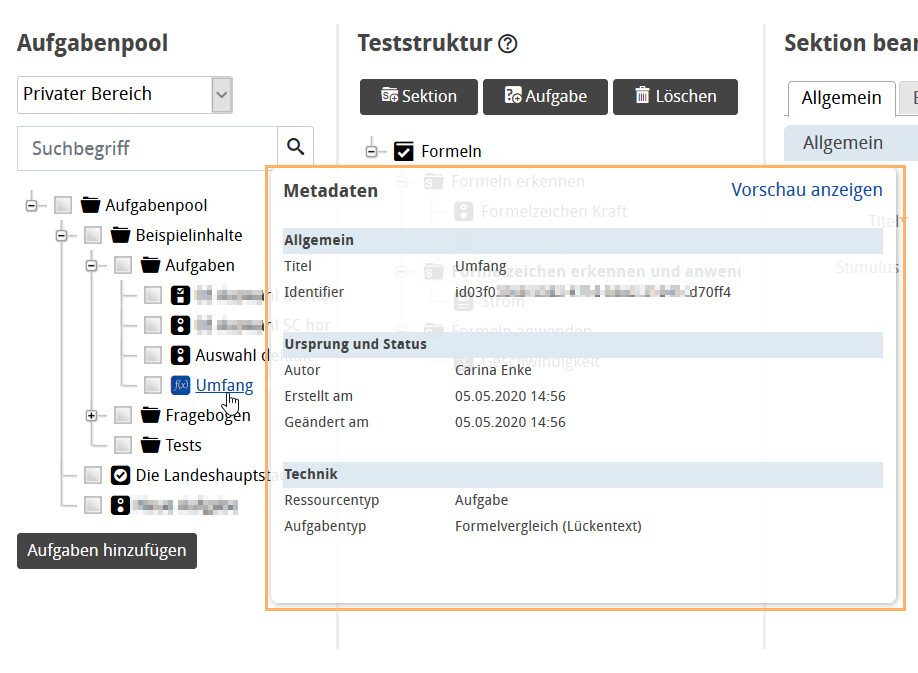Tick the checkbox beside Umfang
Image resolution: width=918 pixels, height=673 pixels.
pos(152,385)
